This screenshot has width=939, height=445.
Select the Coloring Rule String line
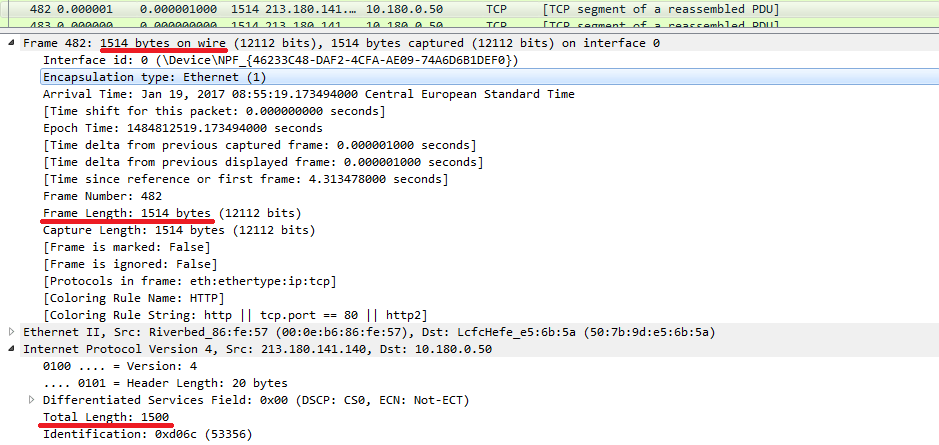point(235,315)
